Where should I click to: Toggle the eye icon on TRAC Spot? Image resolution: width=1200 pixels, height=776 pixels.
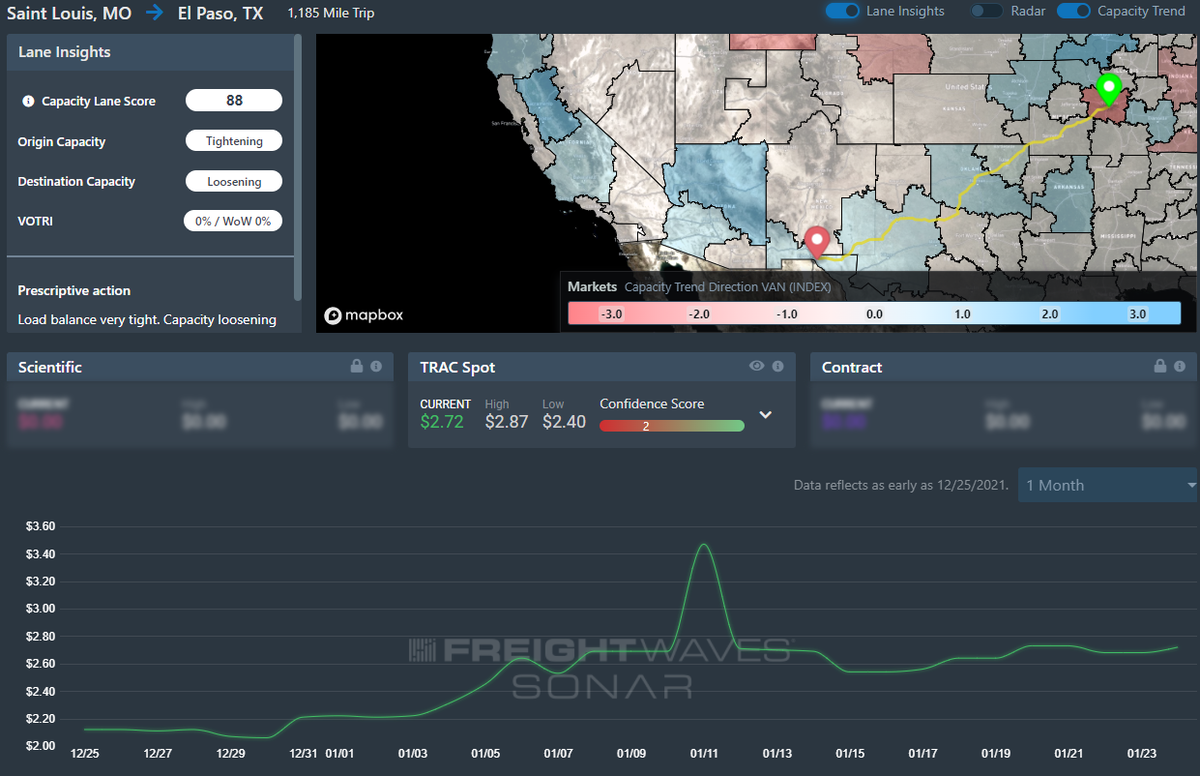[x=757, y=367]
